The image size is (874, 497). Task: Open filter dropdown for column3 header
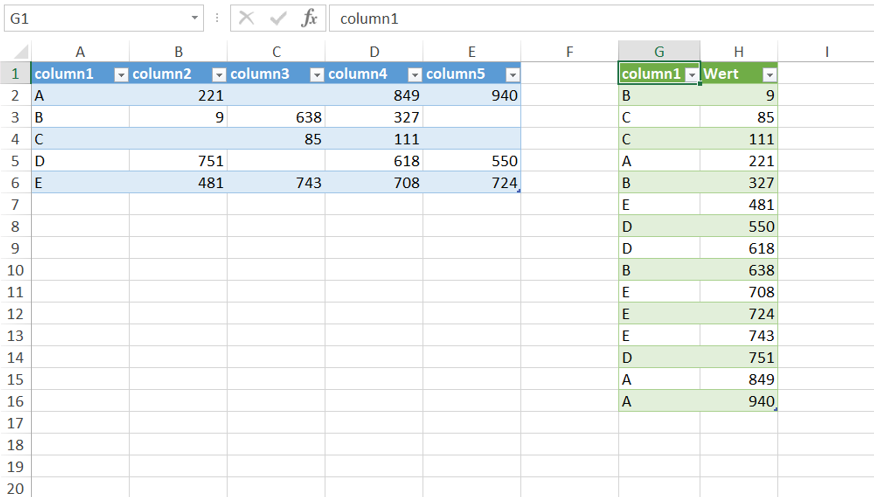tap(317, 74)
